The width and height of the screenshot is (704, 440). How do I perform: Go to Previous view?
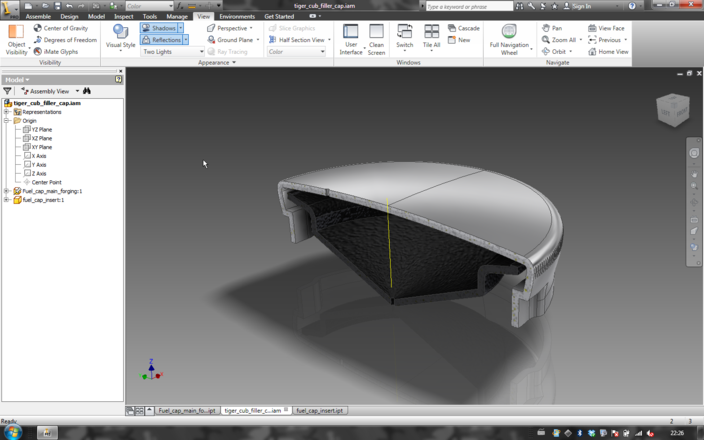point(604,40)
